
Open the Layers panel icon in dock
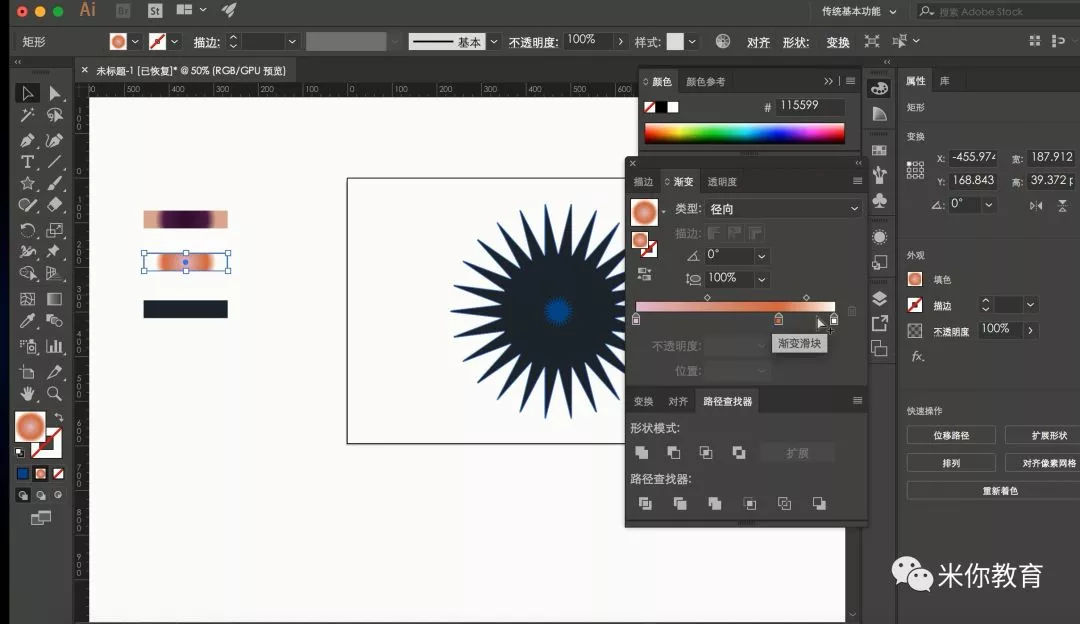click(x=879, y=298)
